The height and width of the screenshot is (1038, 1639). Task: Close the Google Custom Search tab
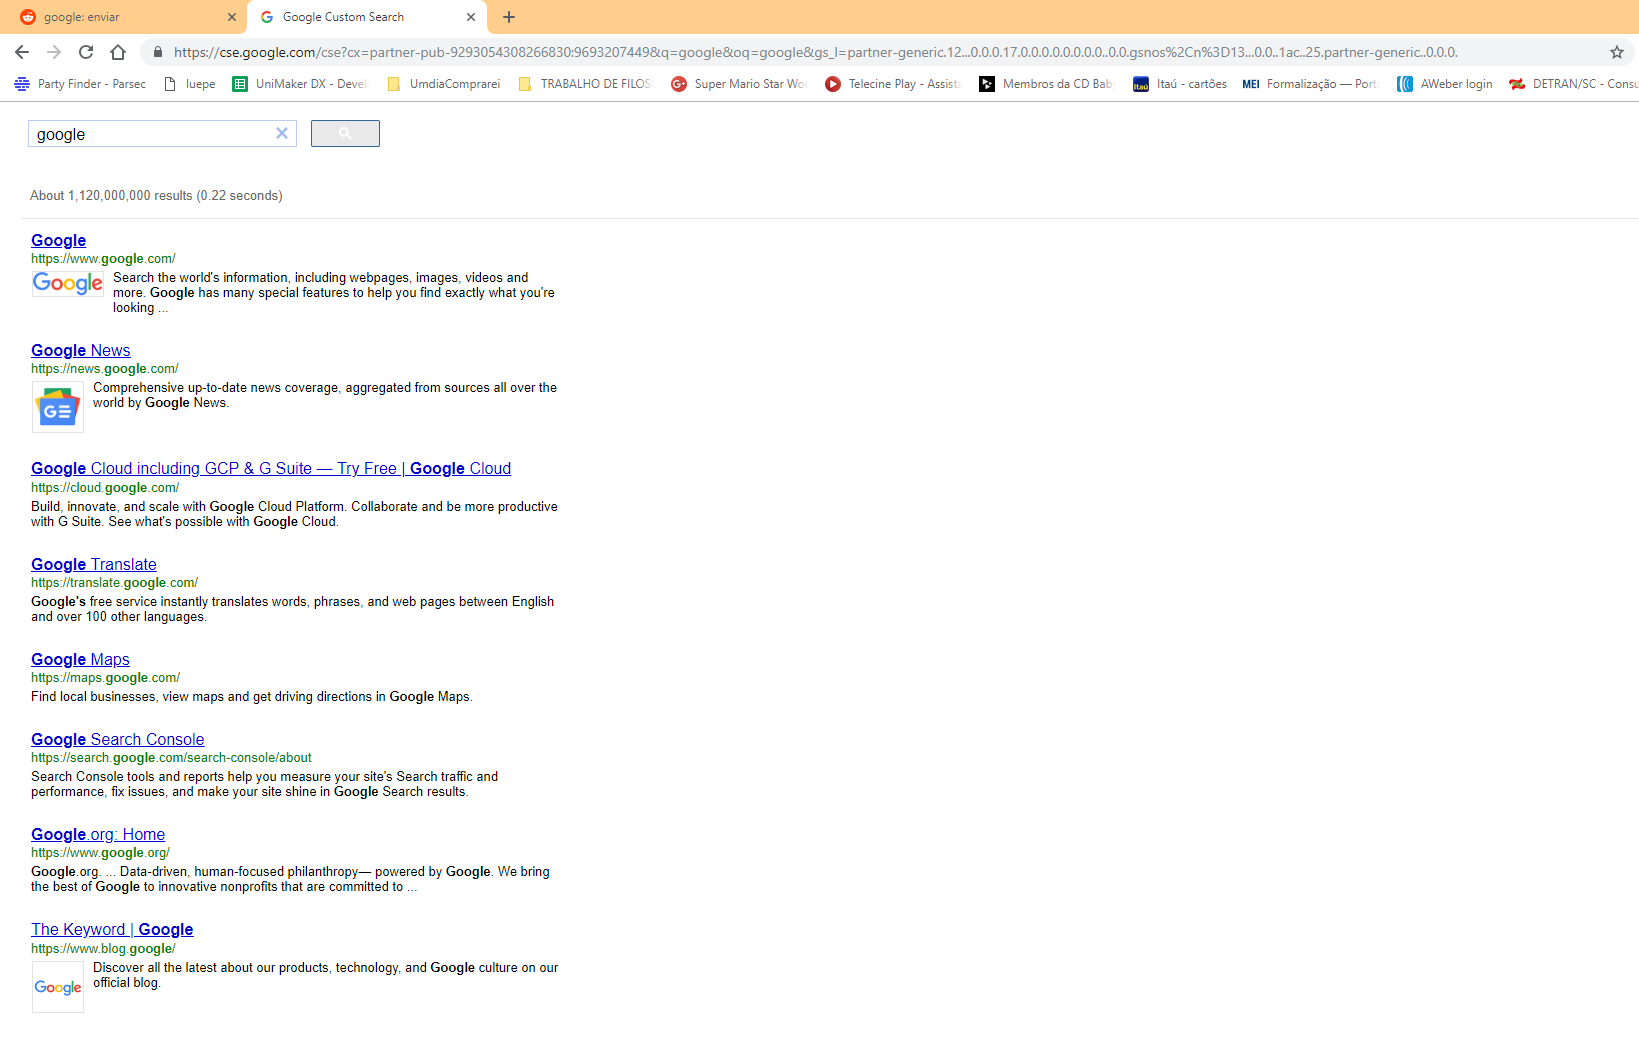[x=471, y=17]
